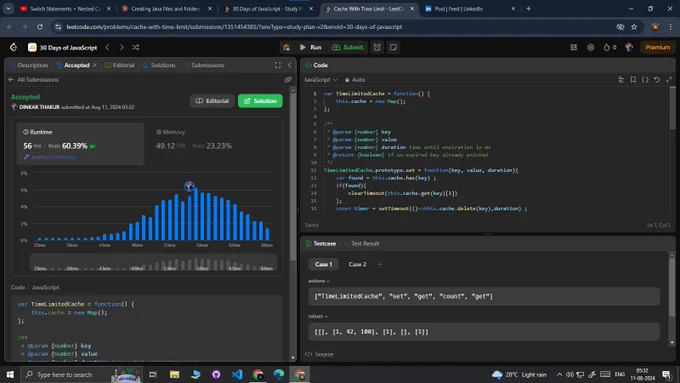The height and width of the screenshot is (383, 680).
Task: Bookmark this page star icon
Action: [x=634, y=27]
